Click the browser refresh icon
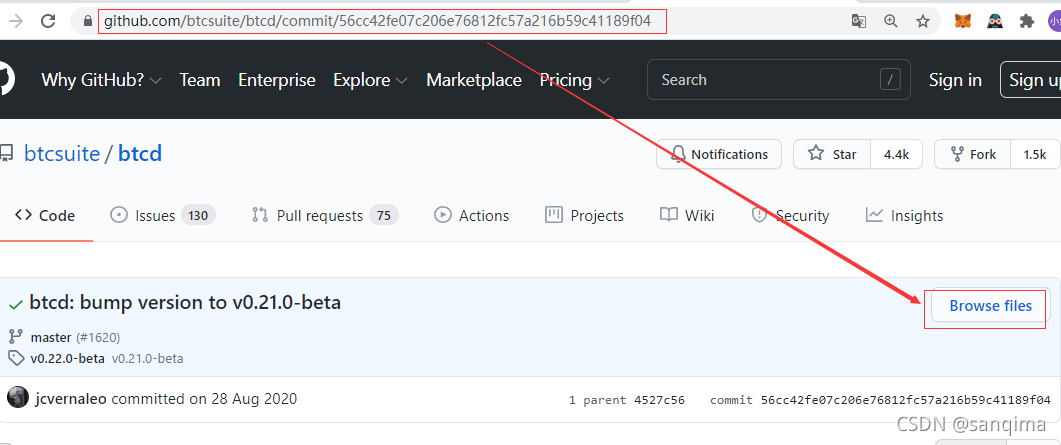The width and height of the screenshot is (1061, 445). tap(49, 21)
